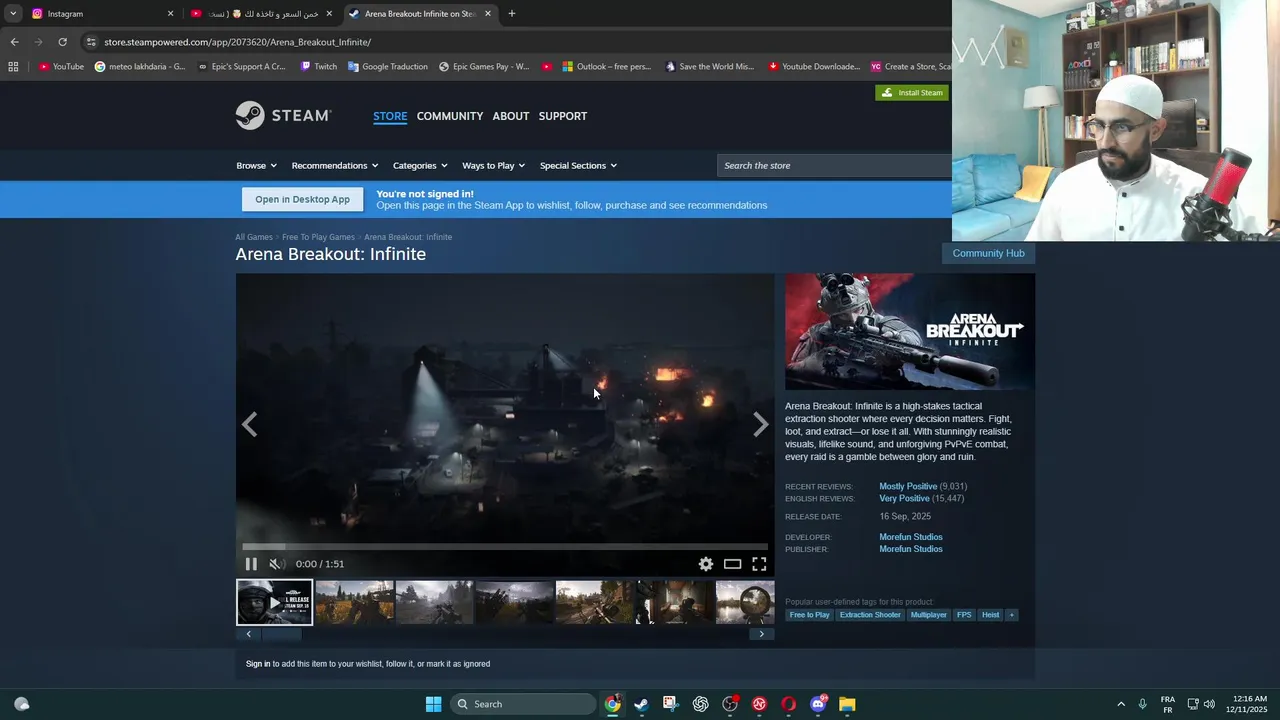Select the Multiplayer tag
The width and height of the screenshot is (1280, 720).
tap(928, 615)
